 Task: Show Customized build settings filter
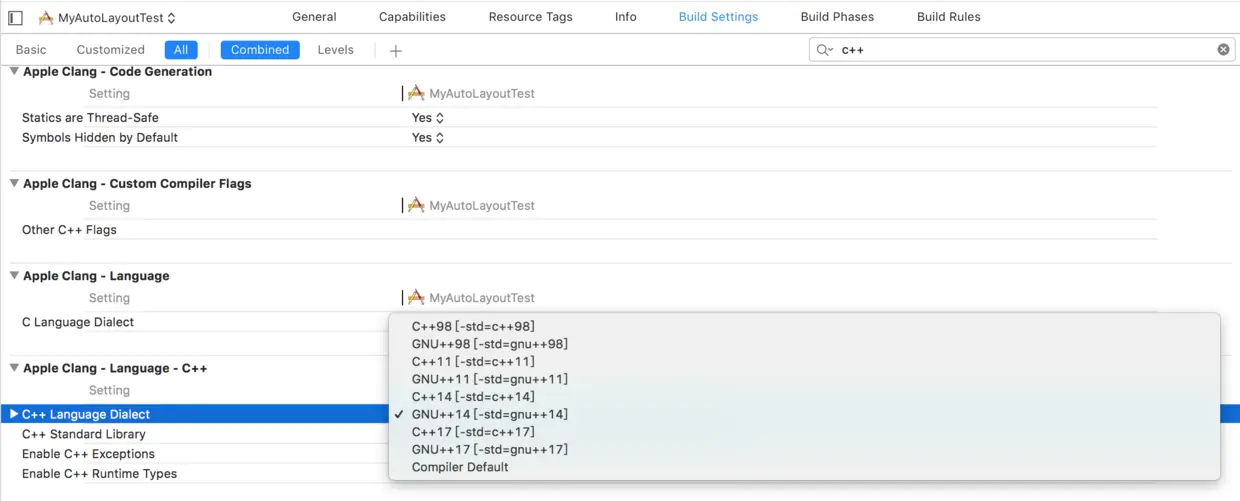tap(111, 50)
